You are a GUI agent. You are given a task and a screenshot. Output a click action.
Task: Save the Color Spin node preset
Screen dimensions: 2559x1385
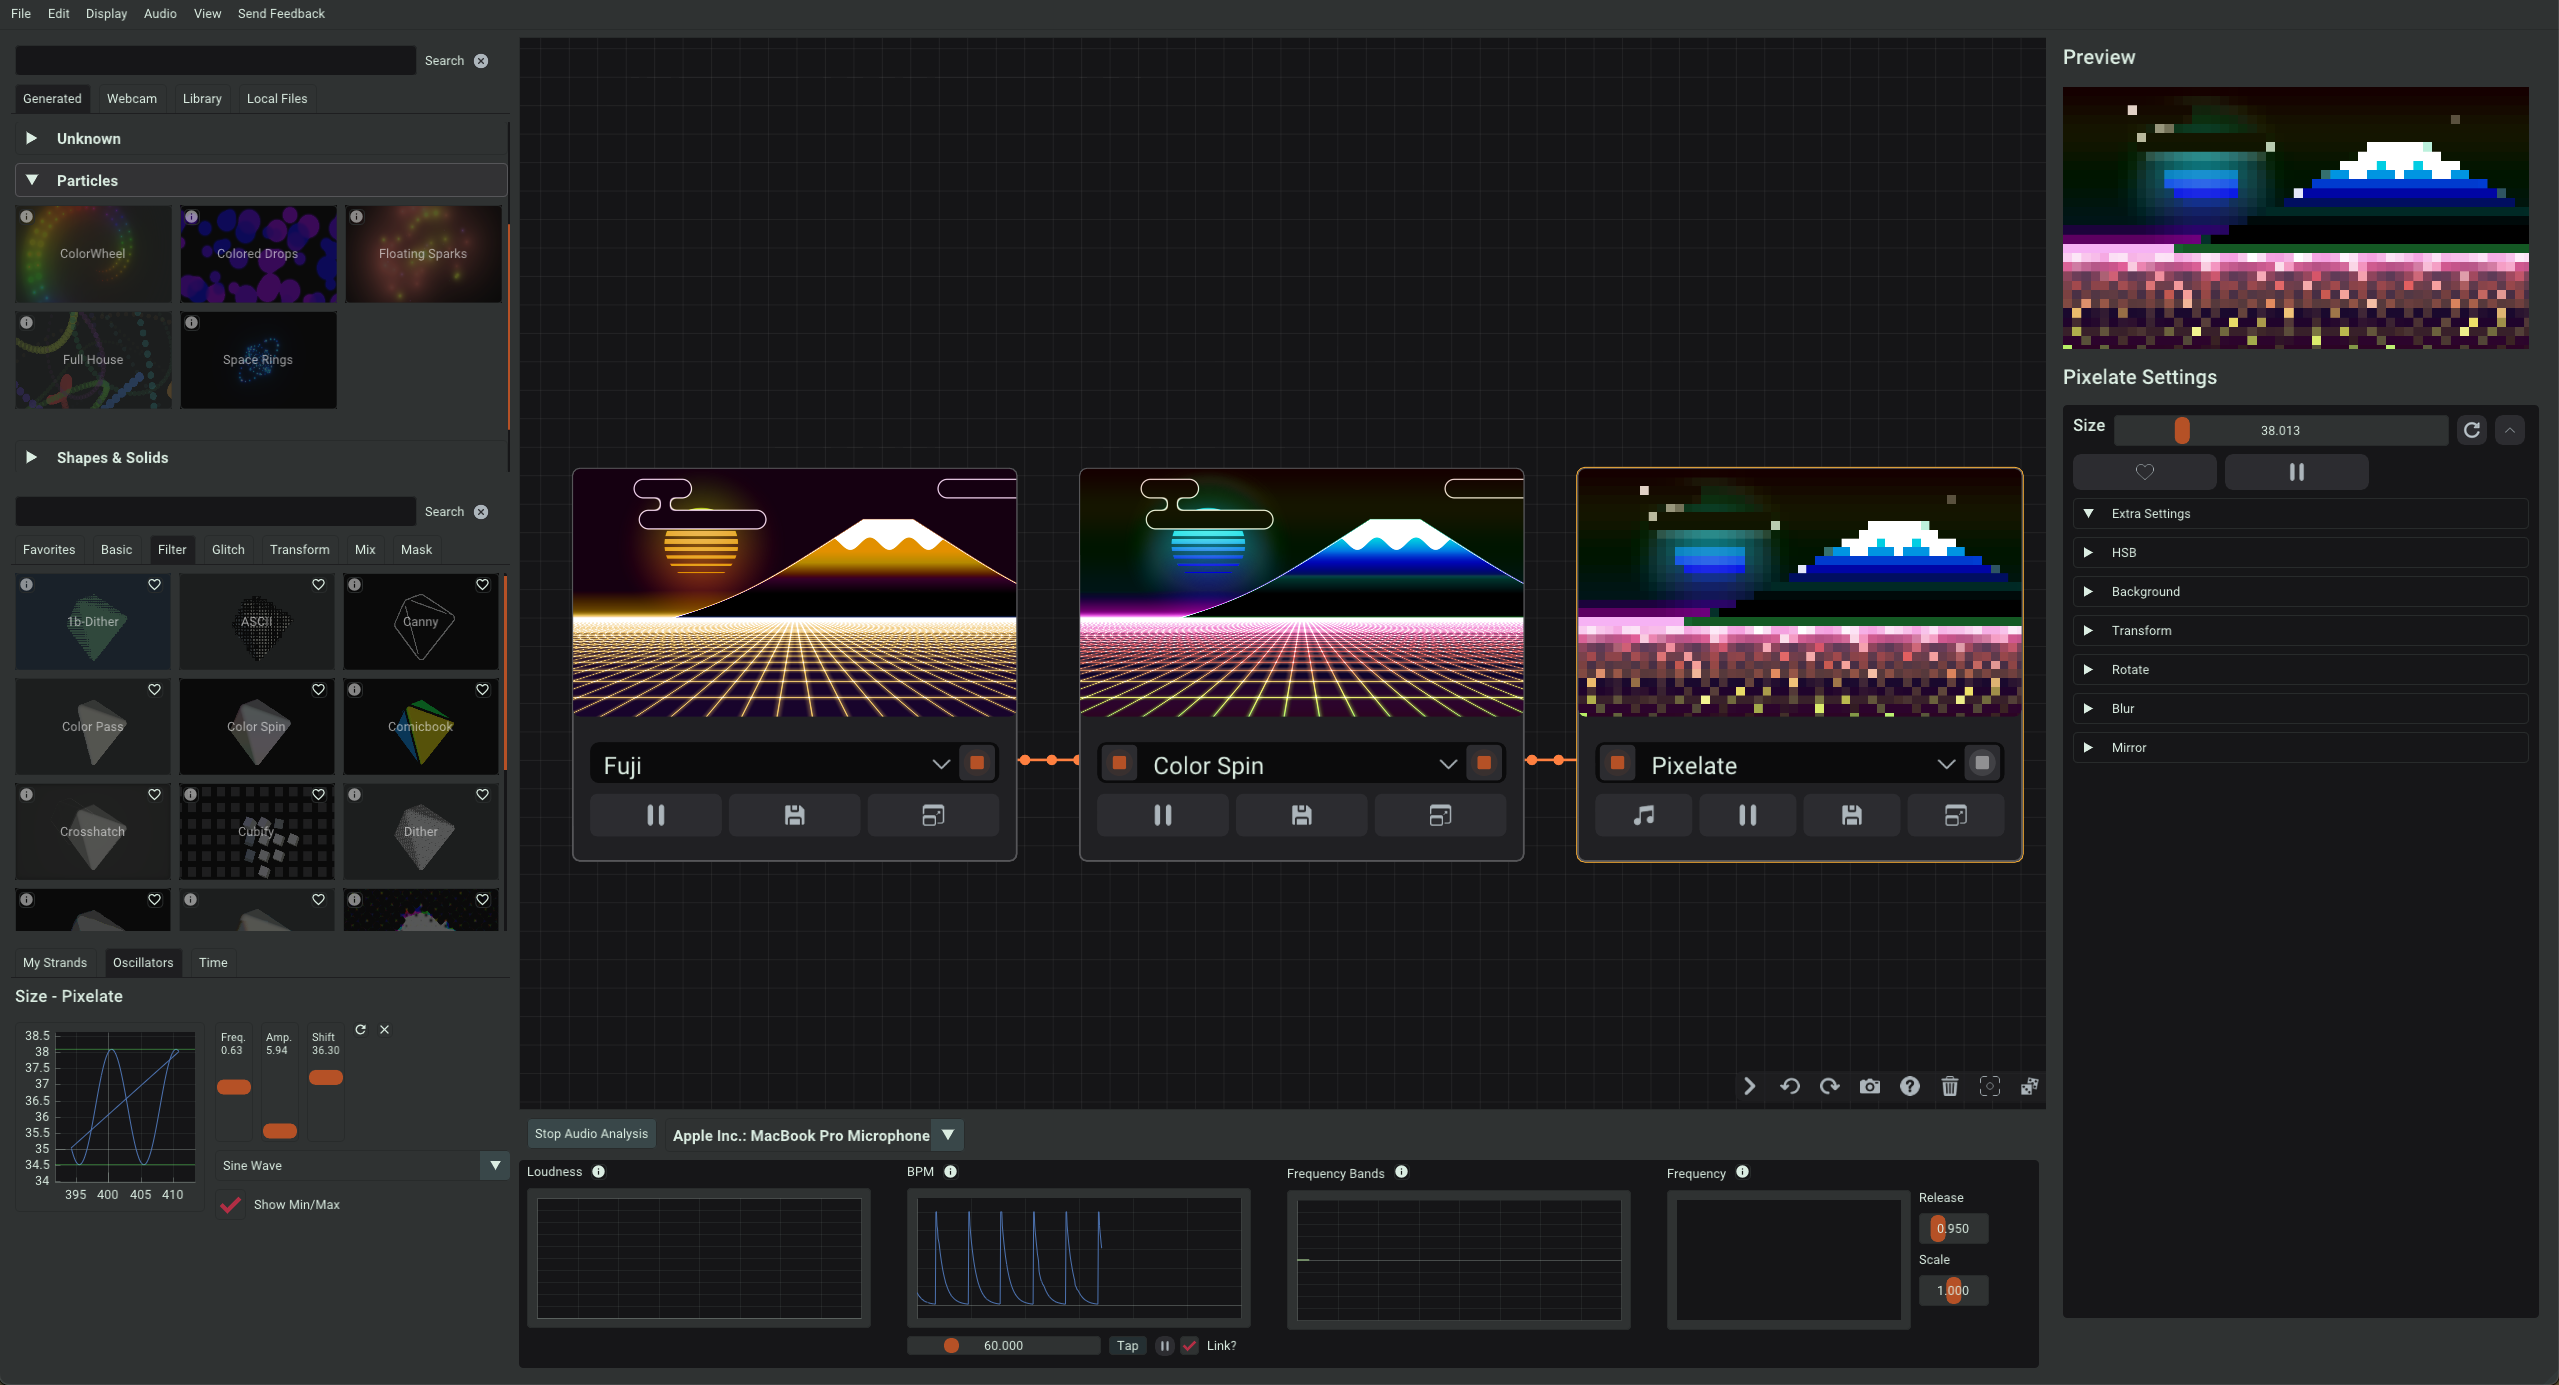(x=1301, y=815)
